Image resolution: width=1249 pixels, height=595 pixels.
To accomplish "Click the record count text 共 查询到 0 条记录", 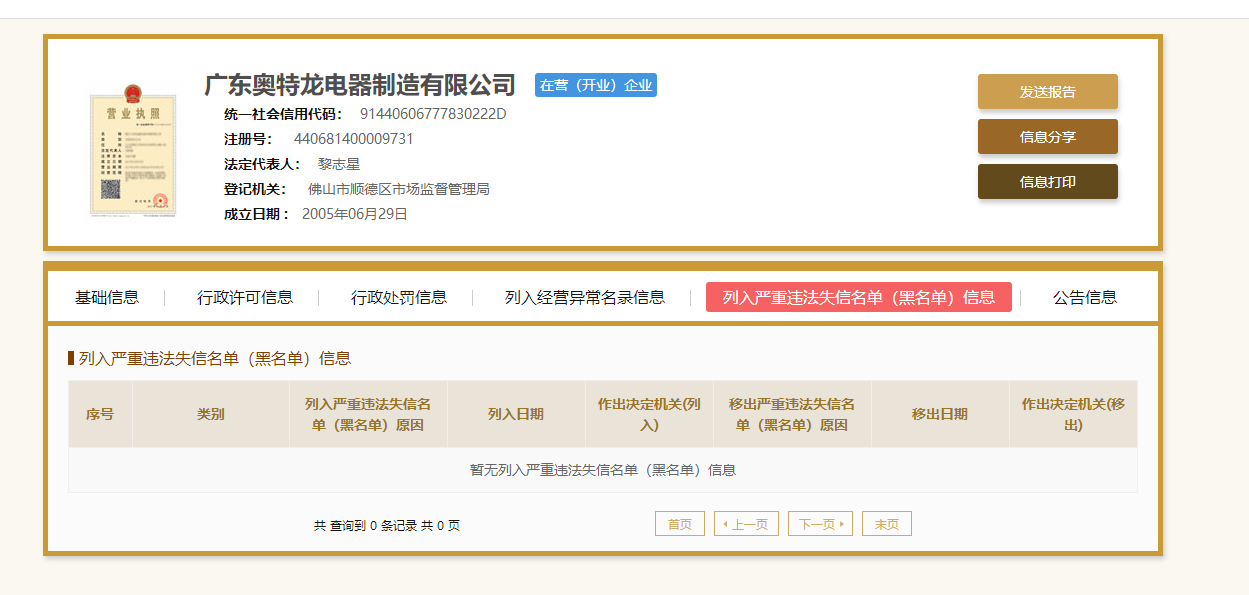I will (x=387, y=525).
